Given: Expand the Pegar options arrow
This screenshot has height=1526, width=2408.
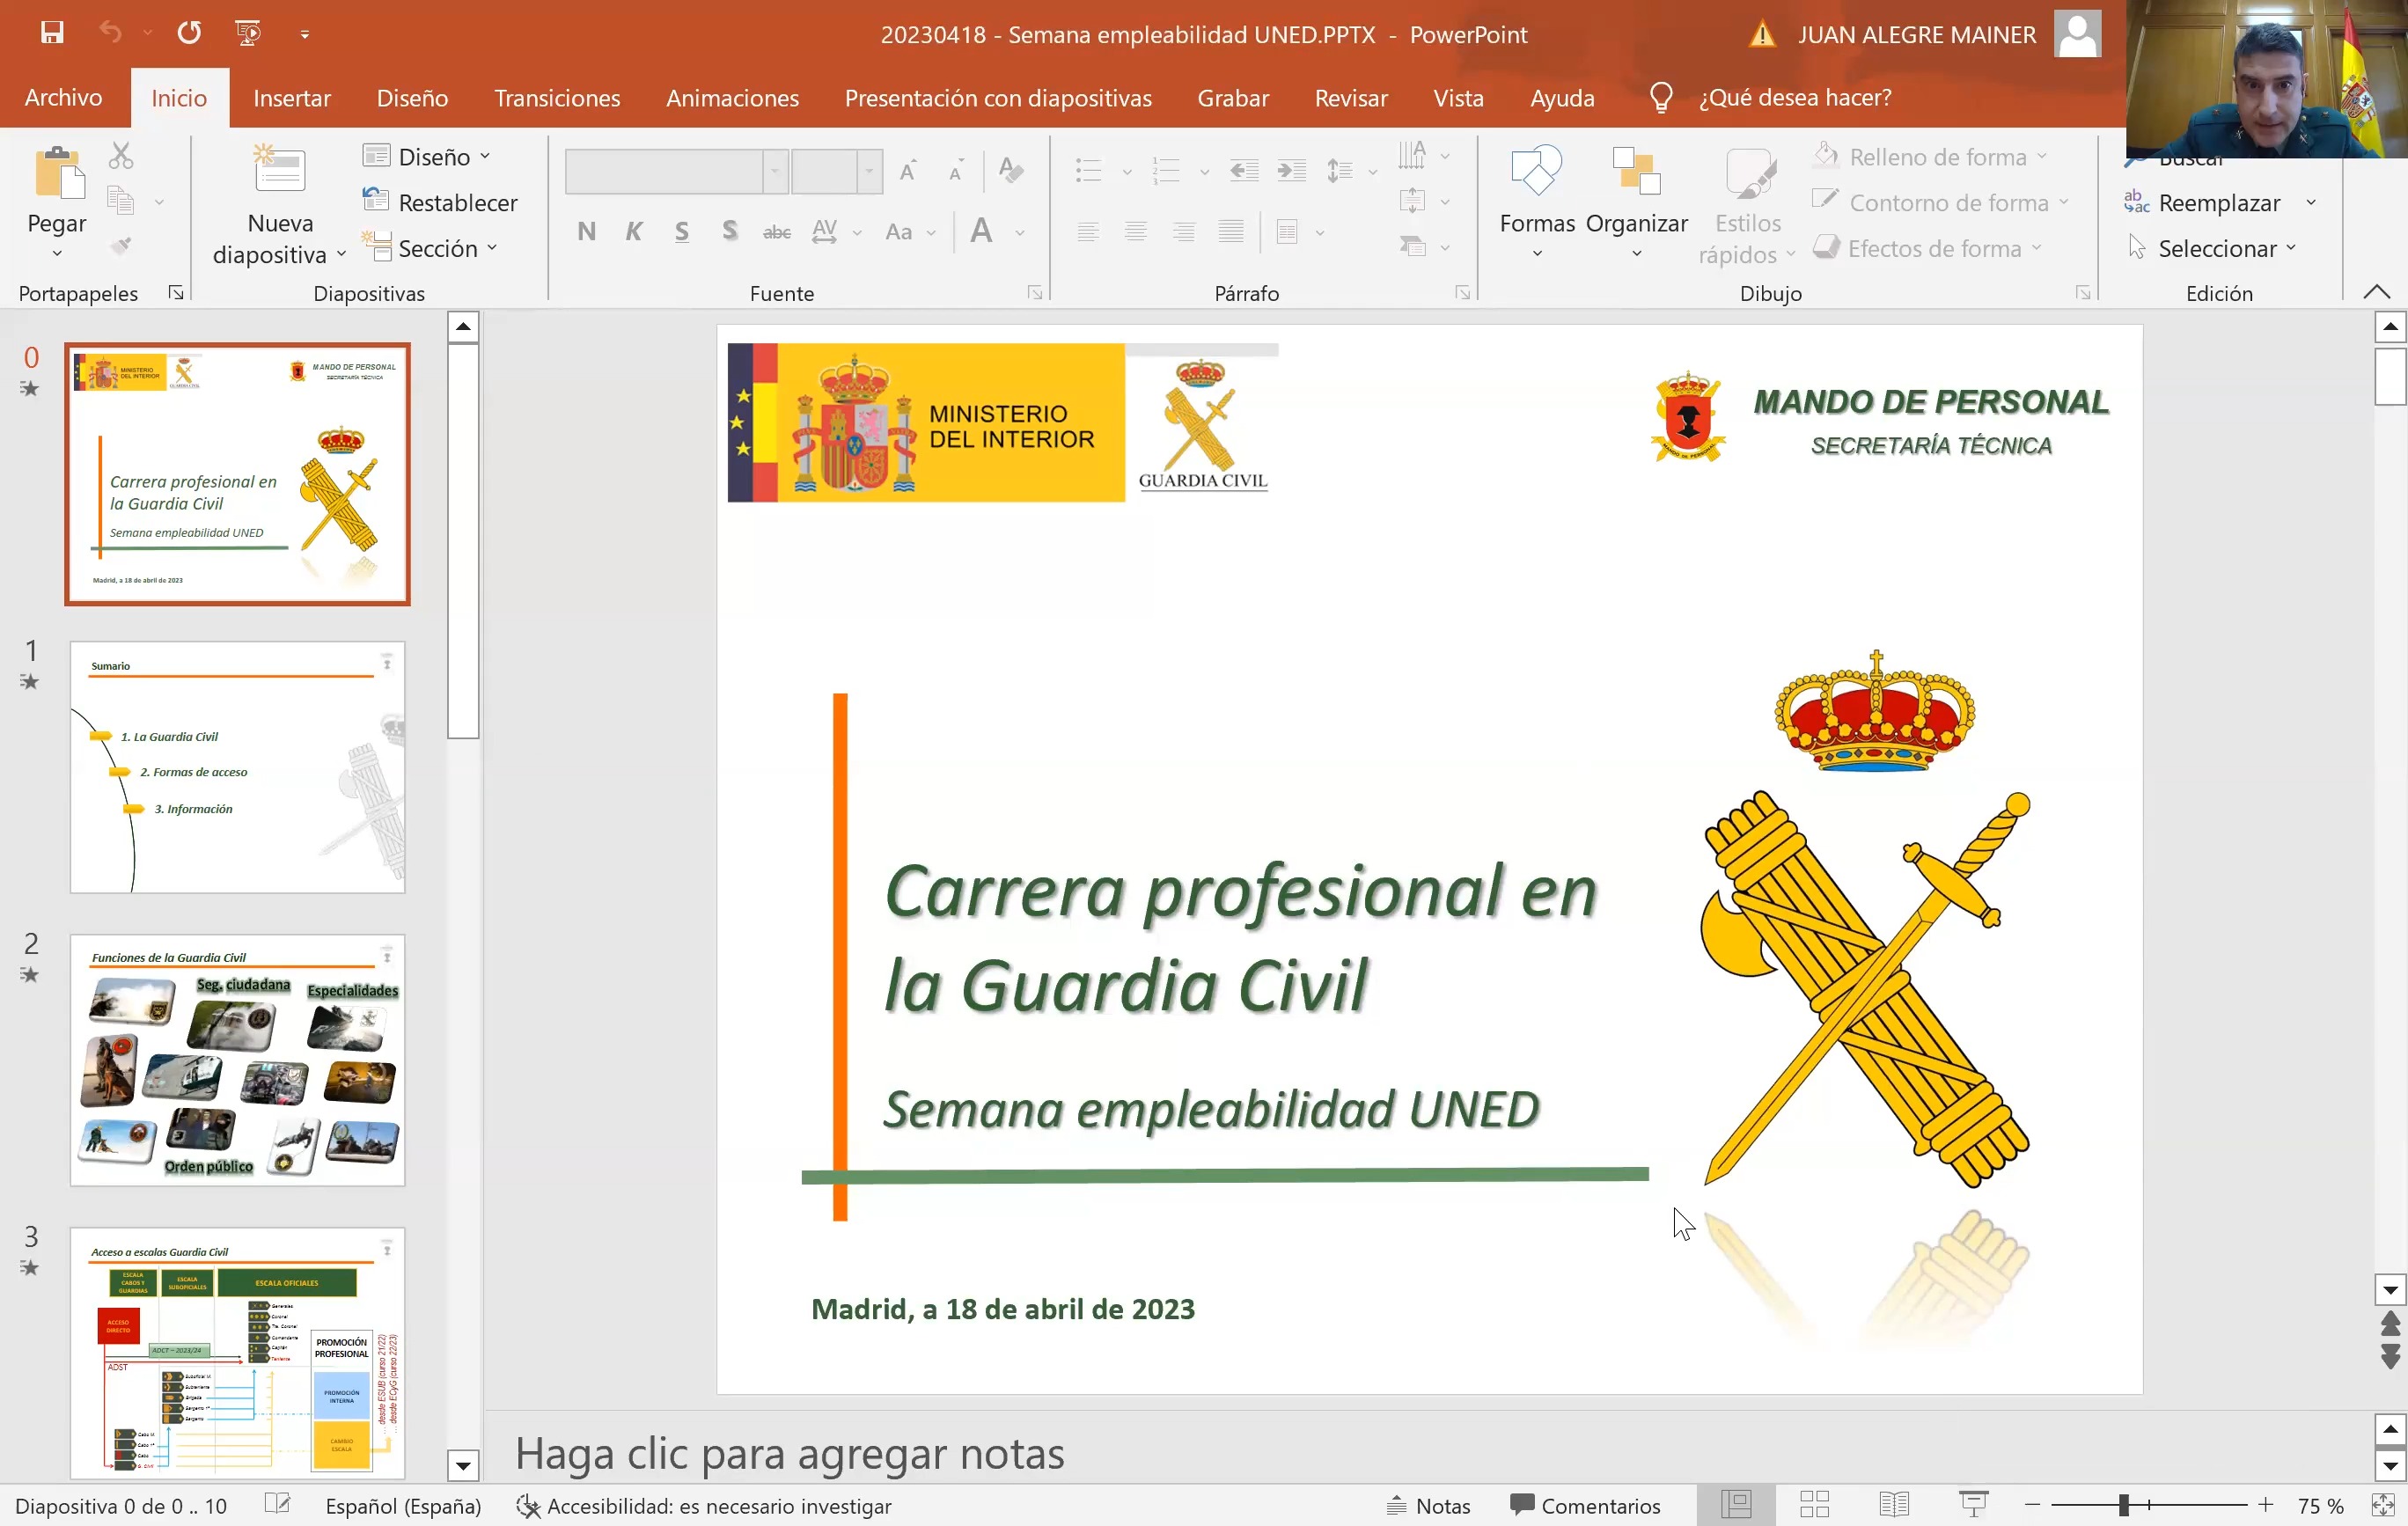Looking at the screenshot, I should click(x=57, y=253).
